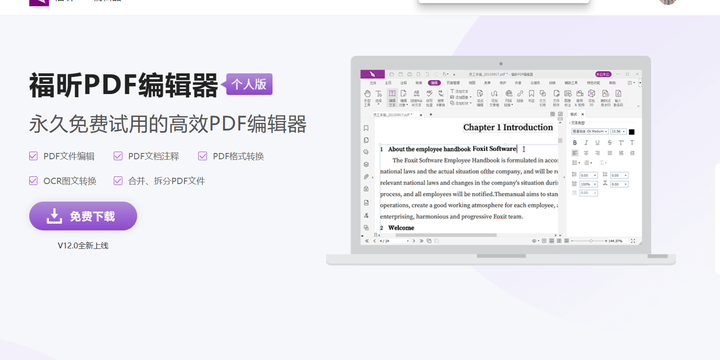Click the Bookmark icon in the preview ribbon
720x360 pixels.
point(531,96)
